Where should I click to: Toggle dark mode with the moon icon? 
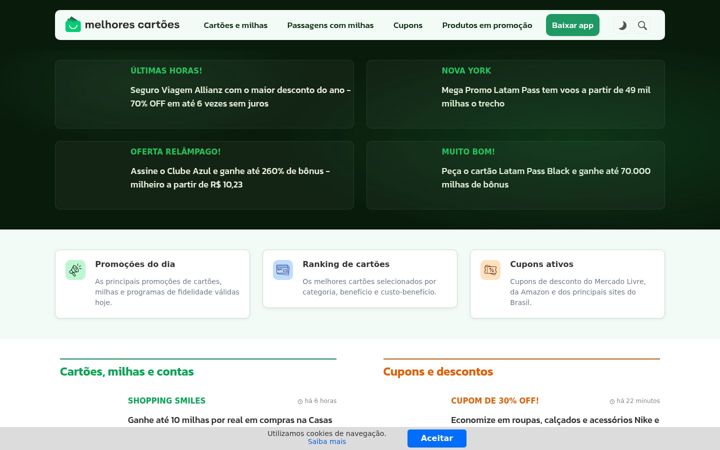(622, 25)
